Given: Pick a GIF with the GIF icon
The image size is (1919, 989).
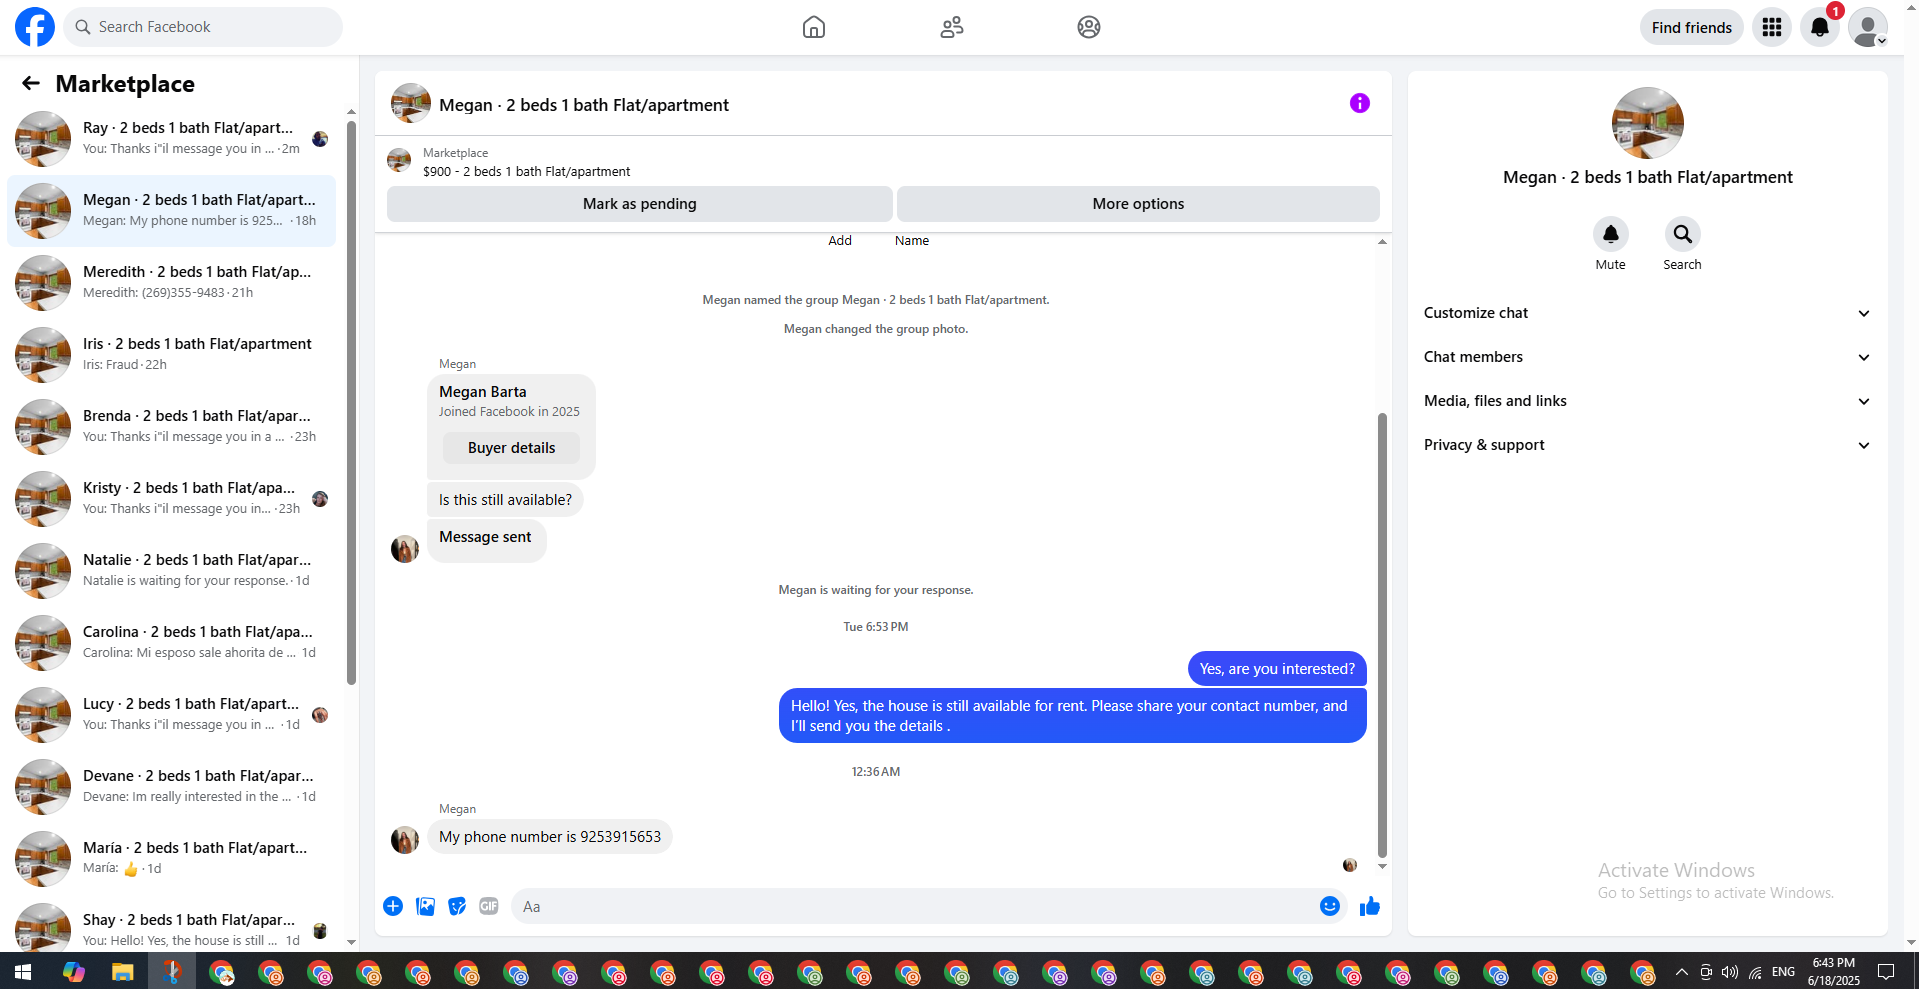Looking at the screenshot, I should click(x=489, y=906).
